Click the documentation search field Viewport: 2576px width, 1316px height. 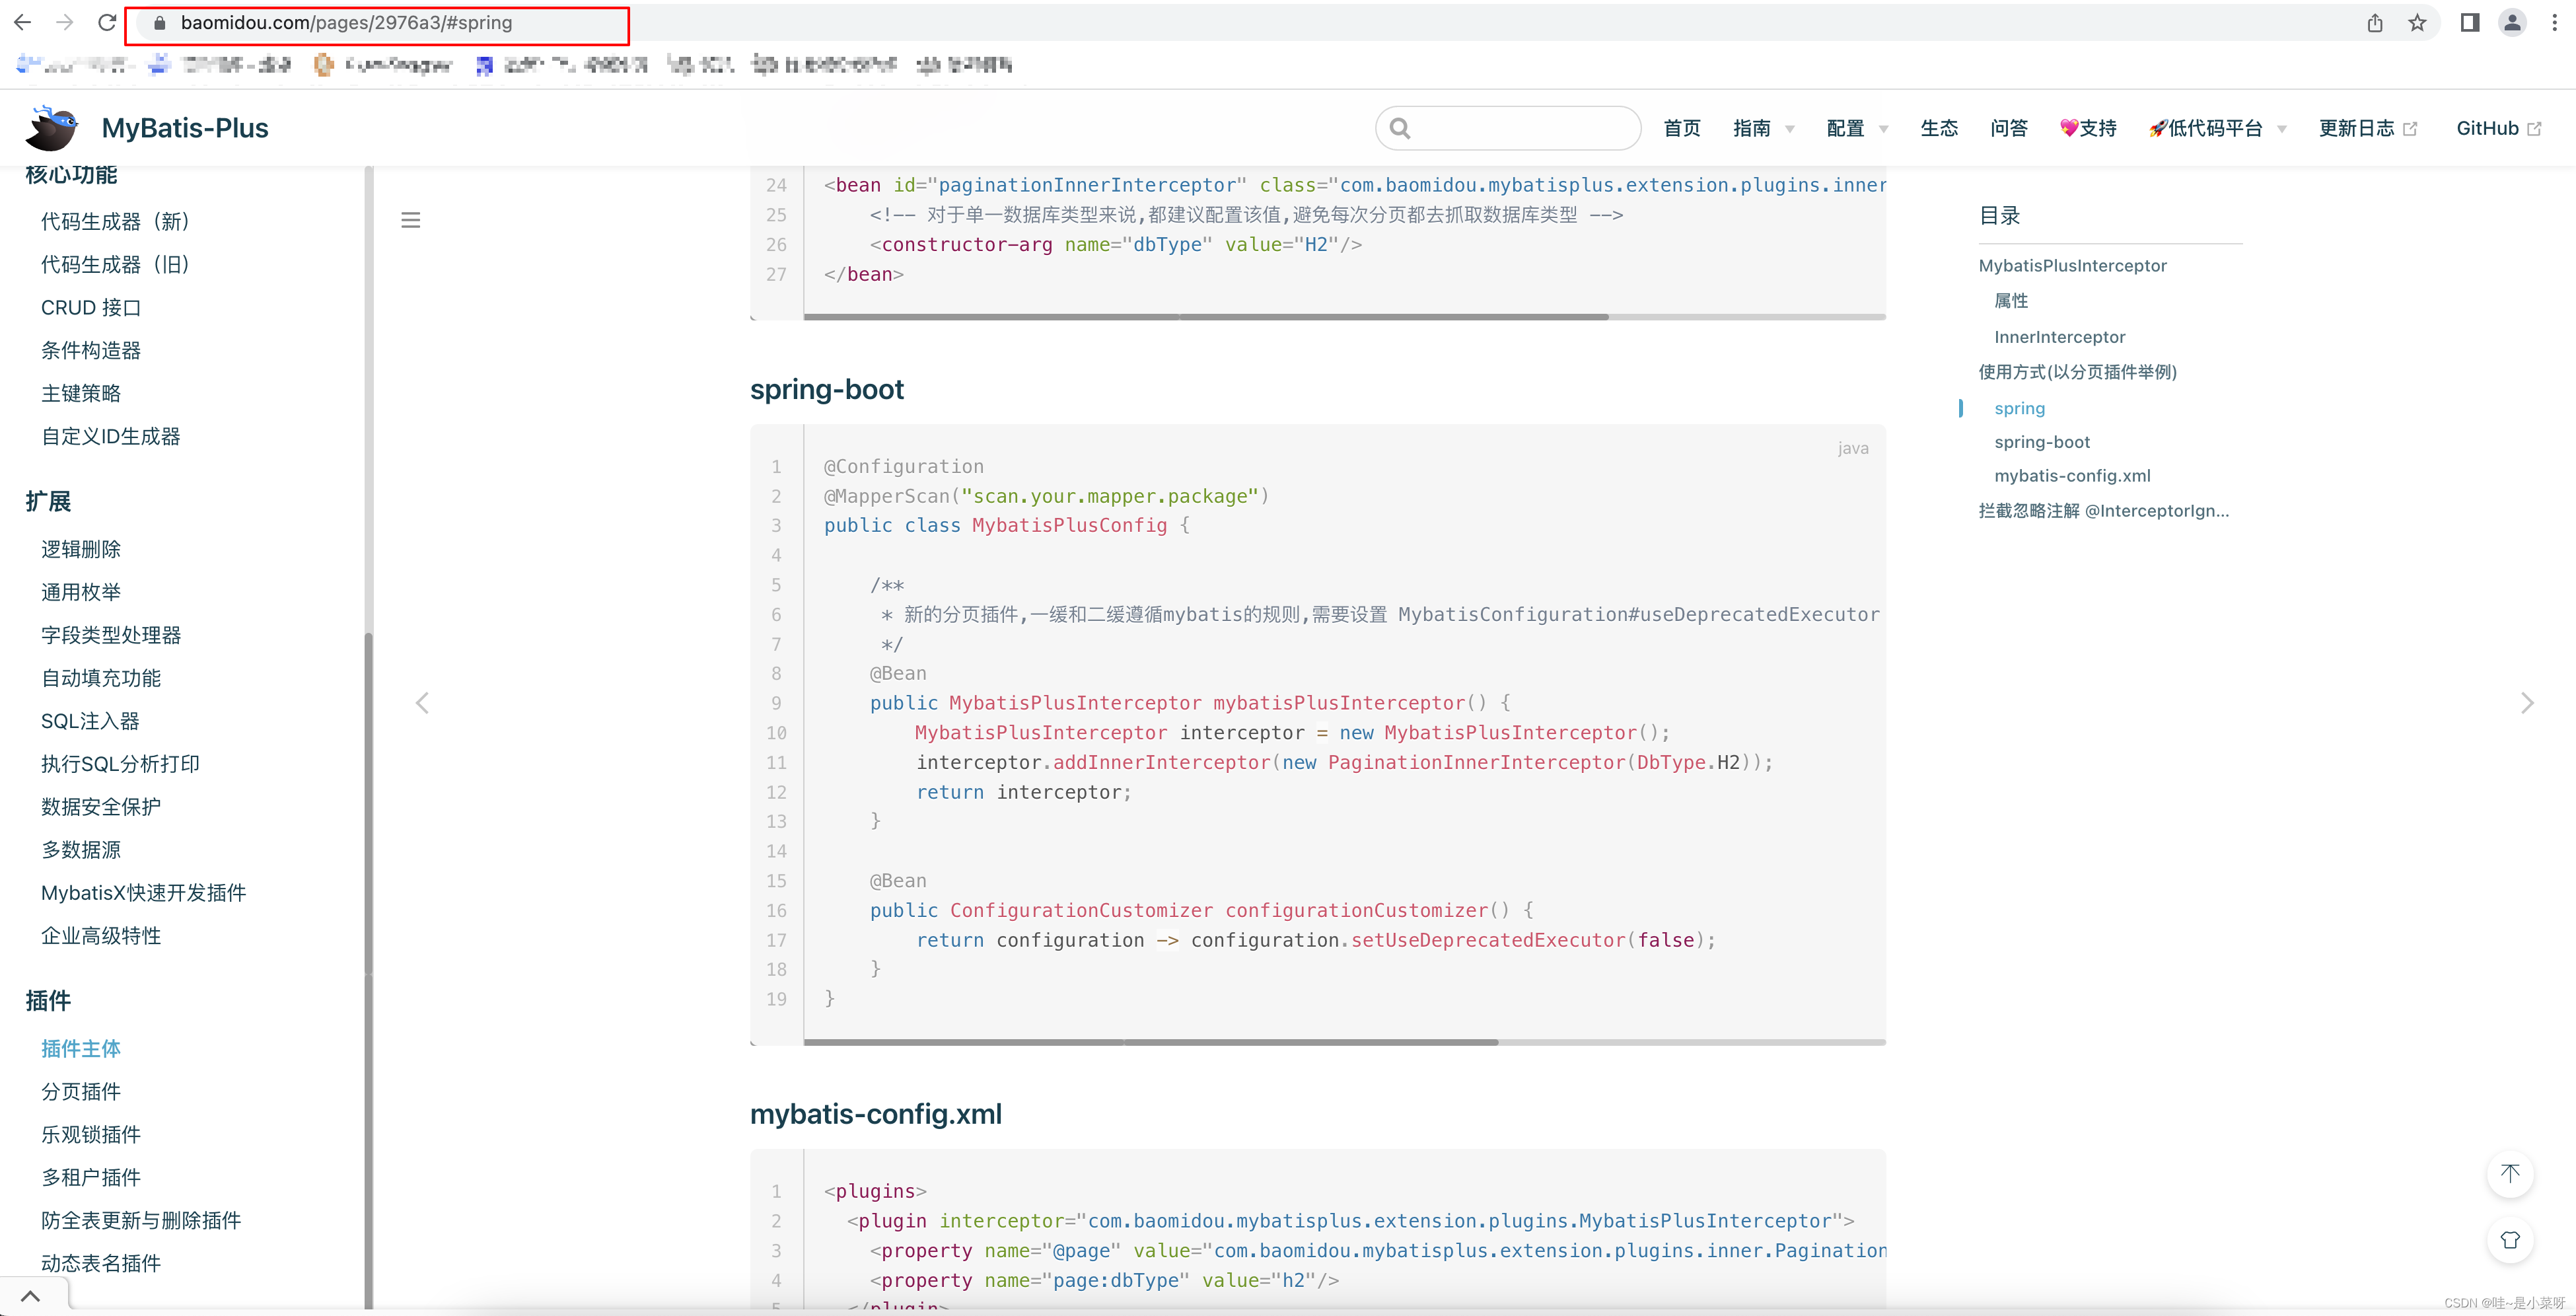[1520, 128]
